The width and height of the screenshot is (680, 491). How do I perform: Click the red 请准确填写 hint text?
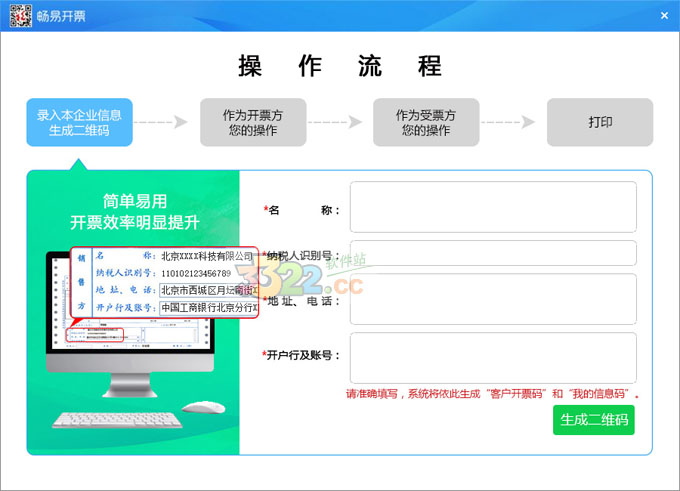coord(492,394)
